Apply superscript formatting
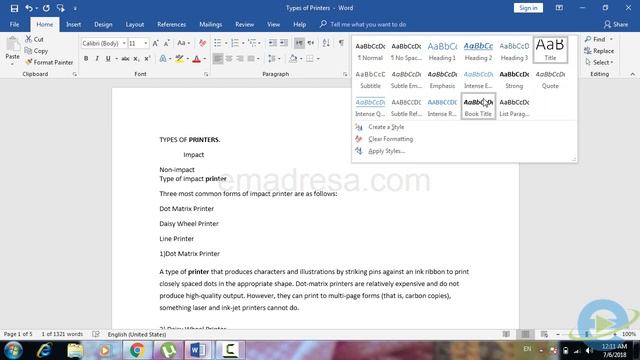Image resolution: width=640 pixels, height=360 pixels. [147, 59]
